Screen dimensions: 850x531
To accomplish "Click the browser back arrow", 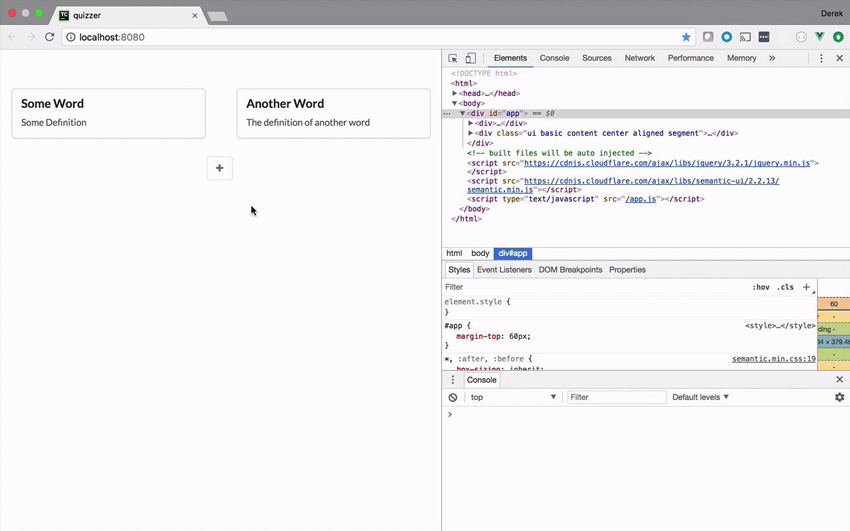I will click(12, 37).
